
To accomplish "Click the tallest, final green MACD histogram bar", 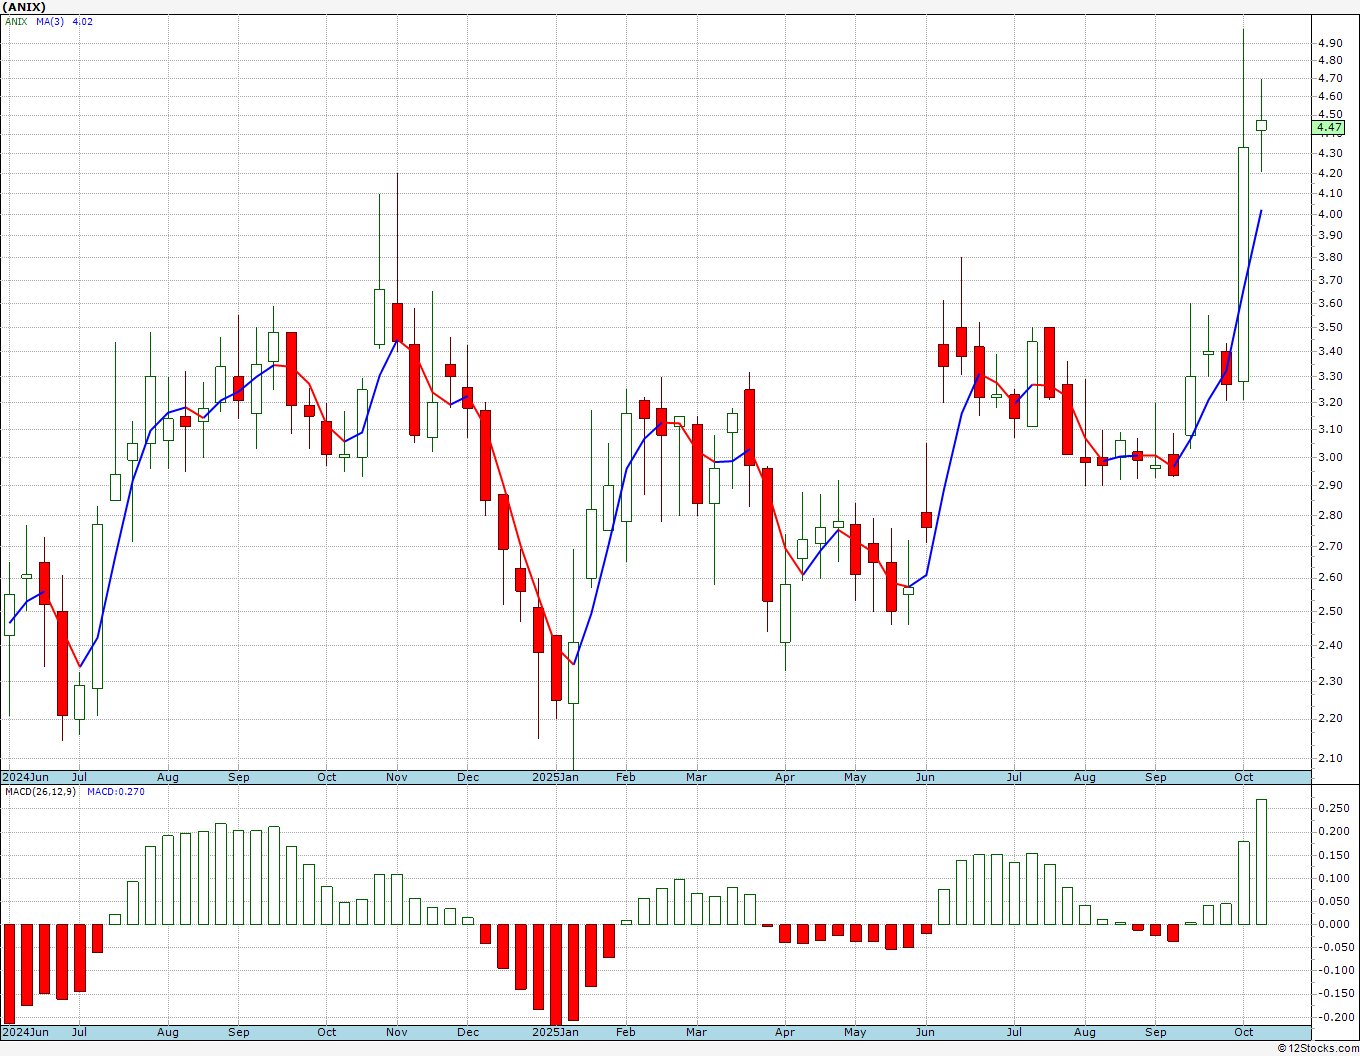I will point(1261,862).
